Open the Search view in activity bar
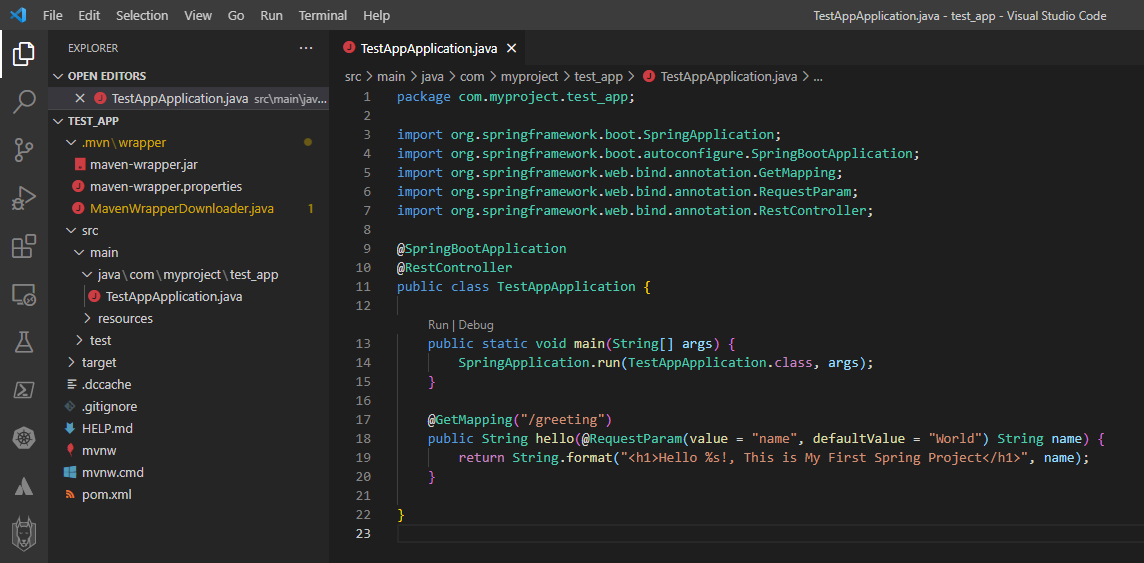 (23, 102)
